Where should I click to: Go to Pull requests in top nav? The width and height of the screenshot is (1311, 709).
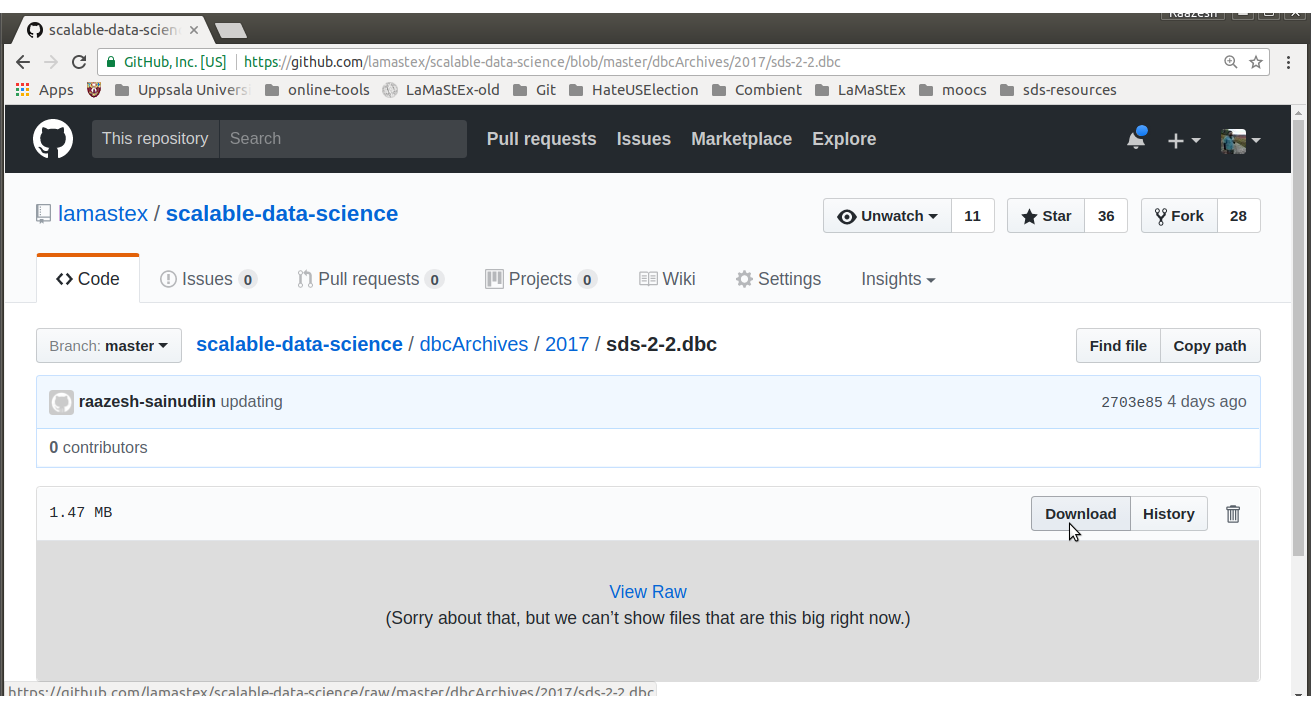click(541, 139)
